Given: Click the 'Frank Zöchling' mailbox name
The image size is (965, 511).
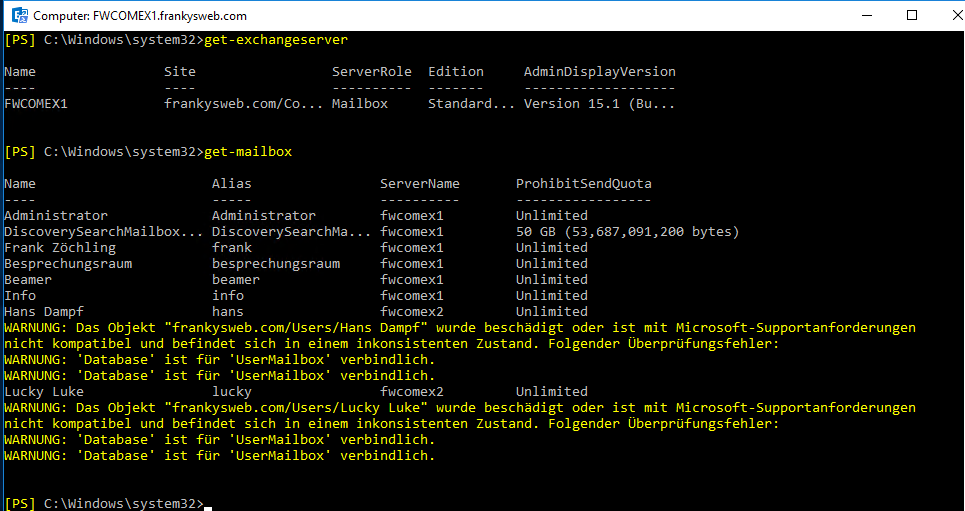Looking at the screenshot, I should coord(59,248).
